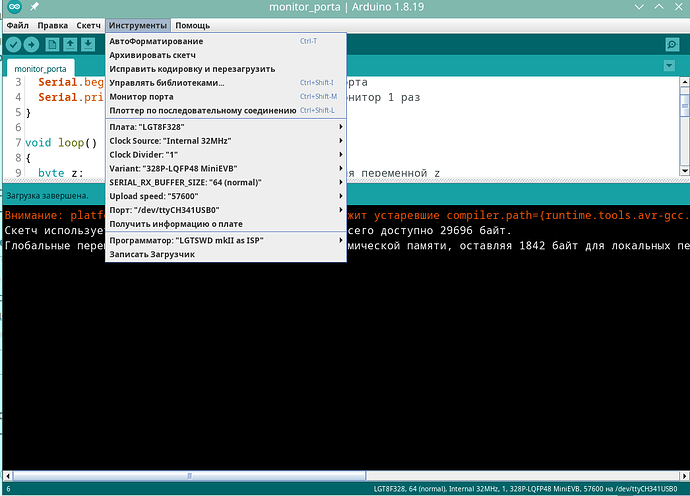Choose Записать Загрузчик from menu

click(x=151, y=255)
